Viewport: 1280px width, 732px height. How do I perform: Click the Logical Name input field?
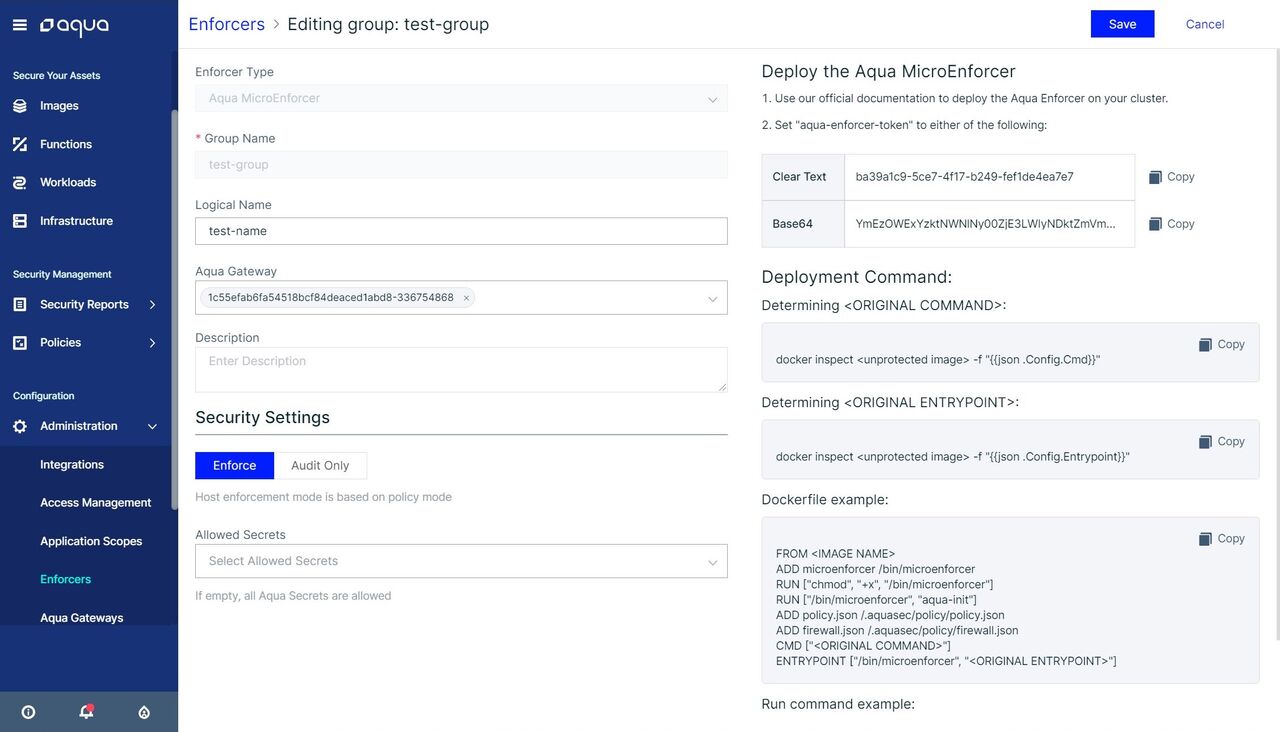point(461,231)
